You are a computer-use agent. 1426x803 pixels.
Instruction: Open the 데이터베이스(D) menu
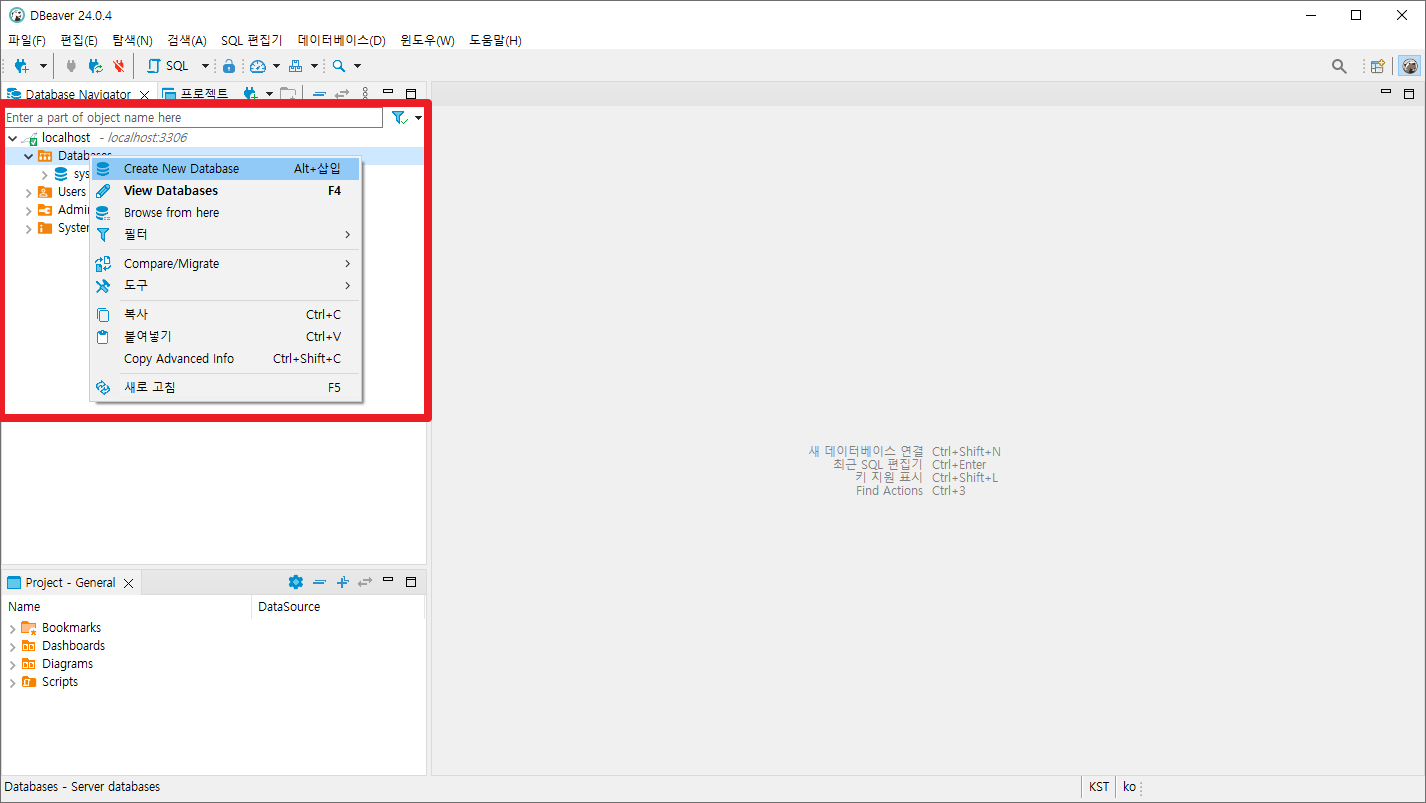pos(341,40)
